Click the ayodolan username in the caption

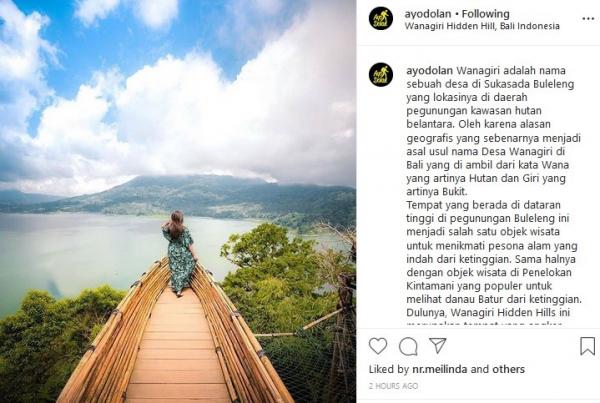pos(429,70)
